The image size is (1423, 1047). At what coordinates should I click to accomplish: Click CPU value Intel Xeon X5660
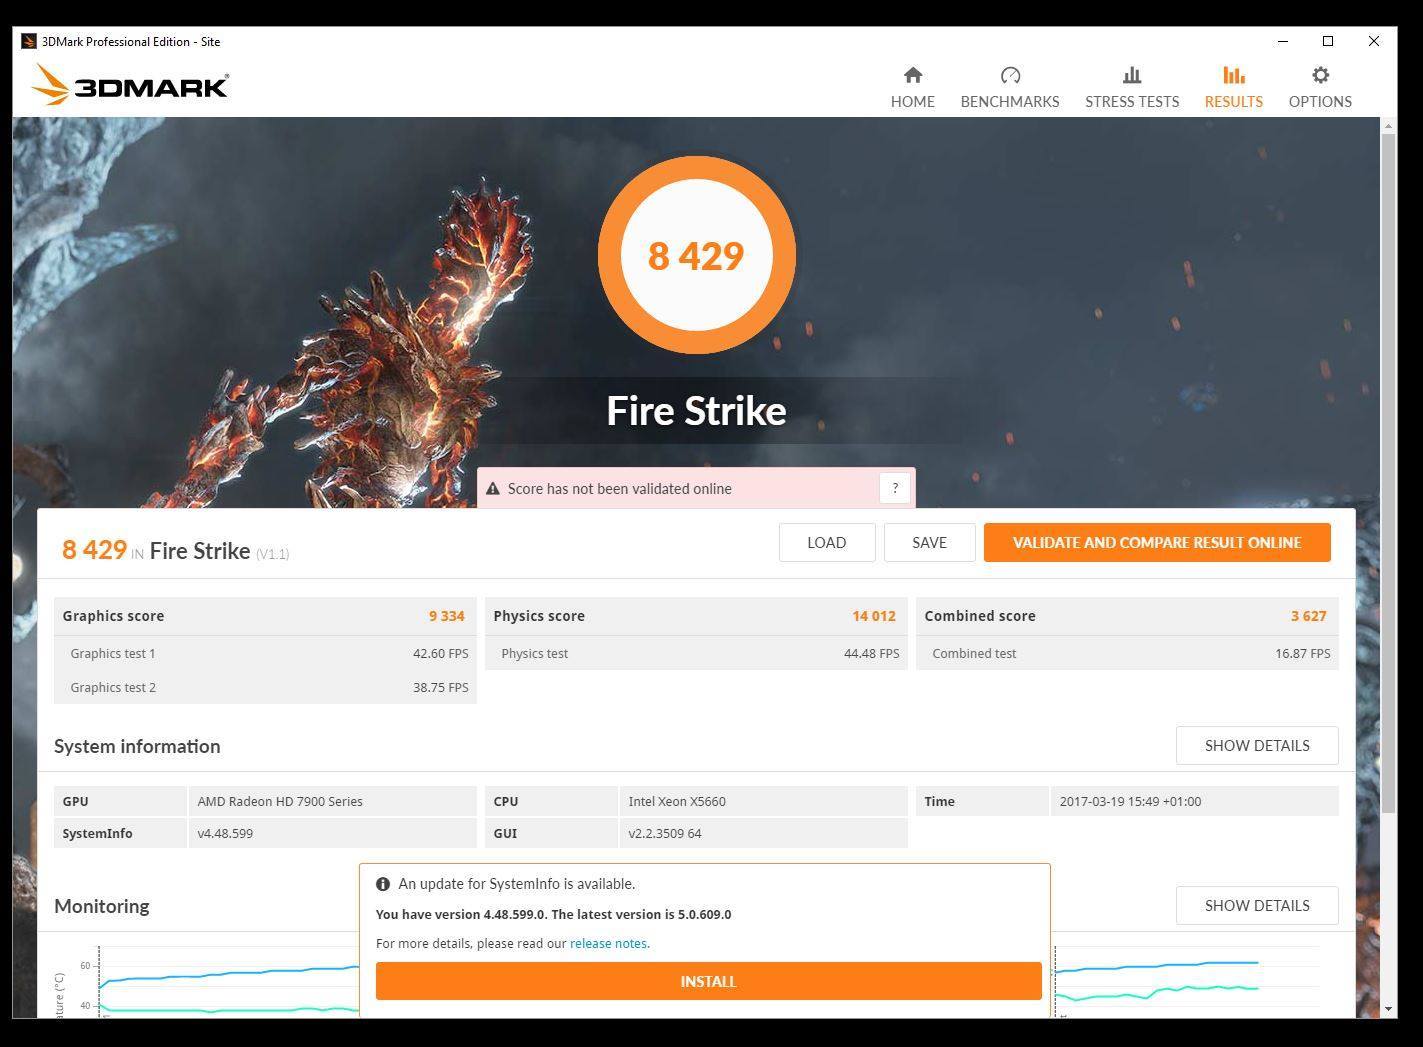pos(677,801)
